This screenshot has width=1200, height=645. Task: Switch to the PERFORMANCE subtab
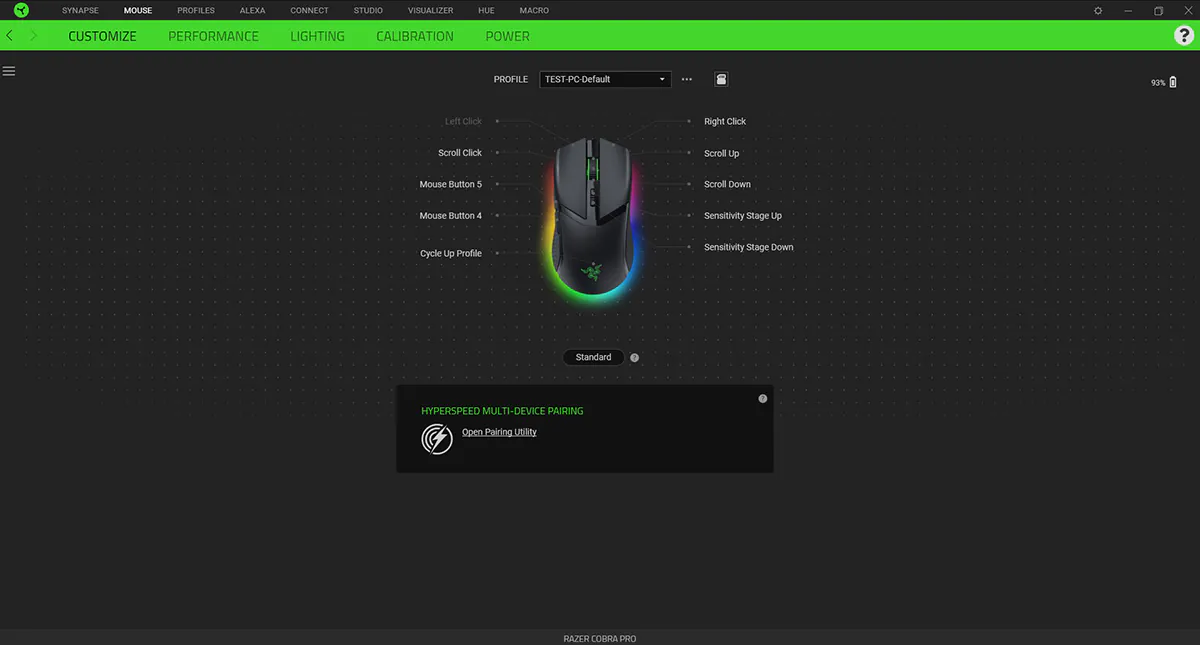click(213, 36)
